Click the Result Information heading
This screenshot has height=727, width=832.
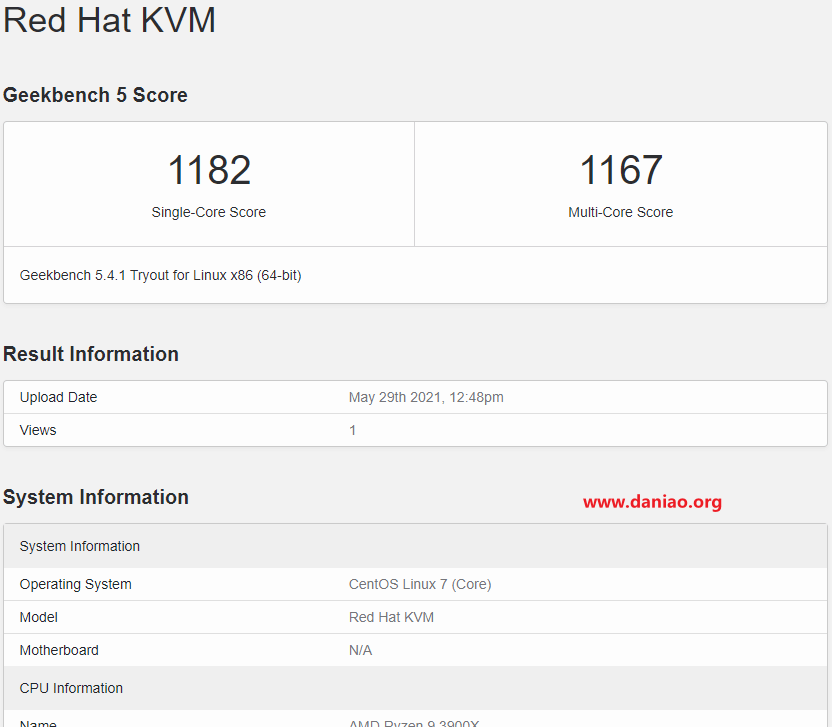click(x=91, y=354)
